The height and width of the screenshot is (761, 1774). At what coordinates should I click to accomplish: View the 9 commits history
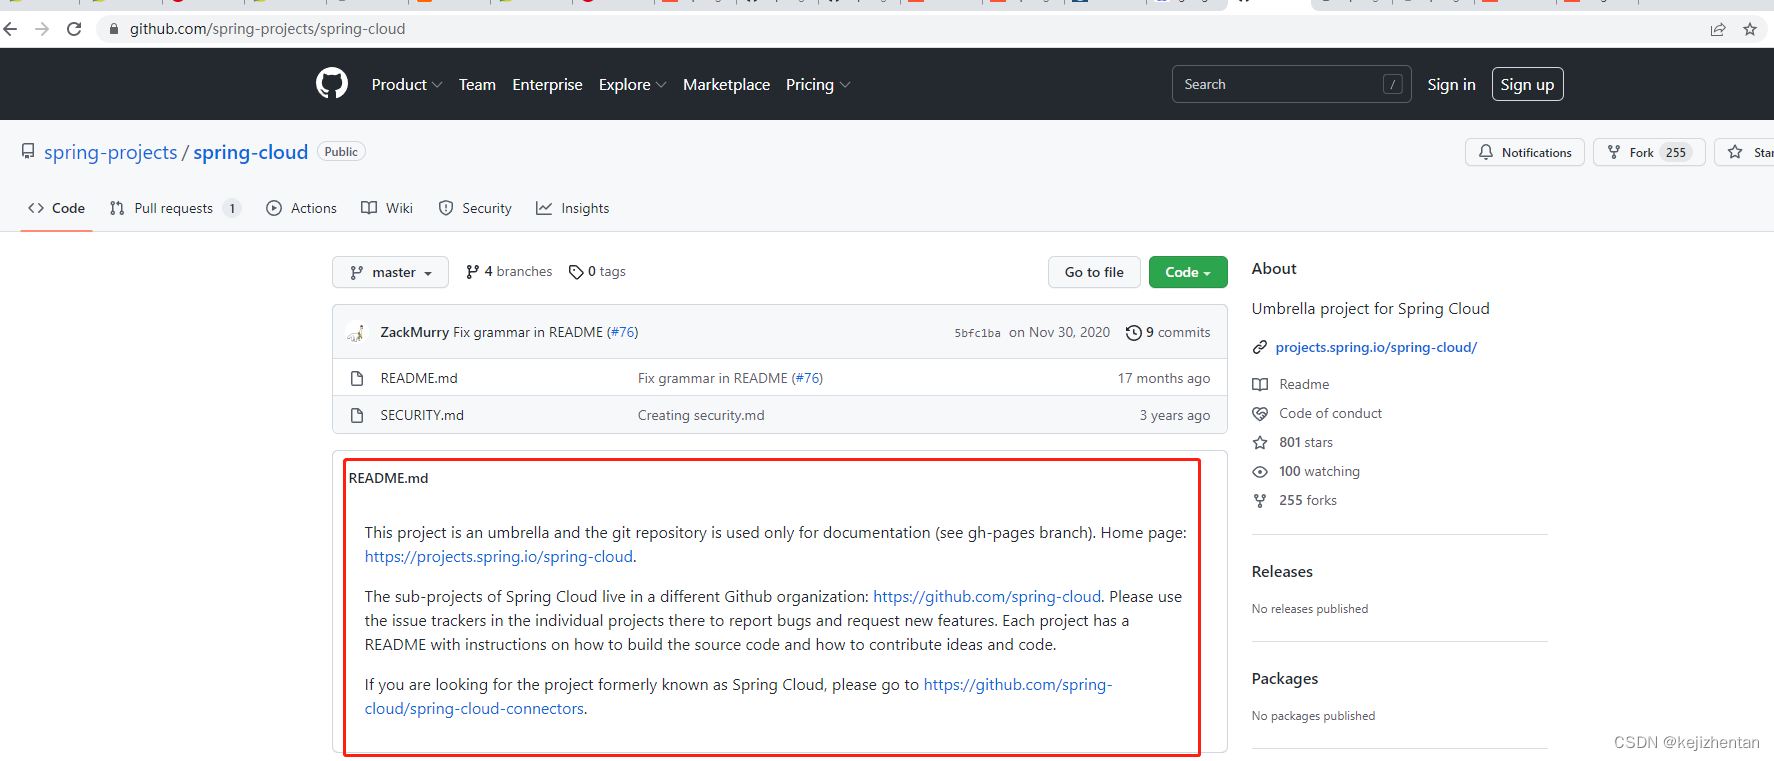[1168, 332]
